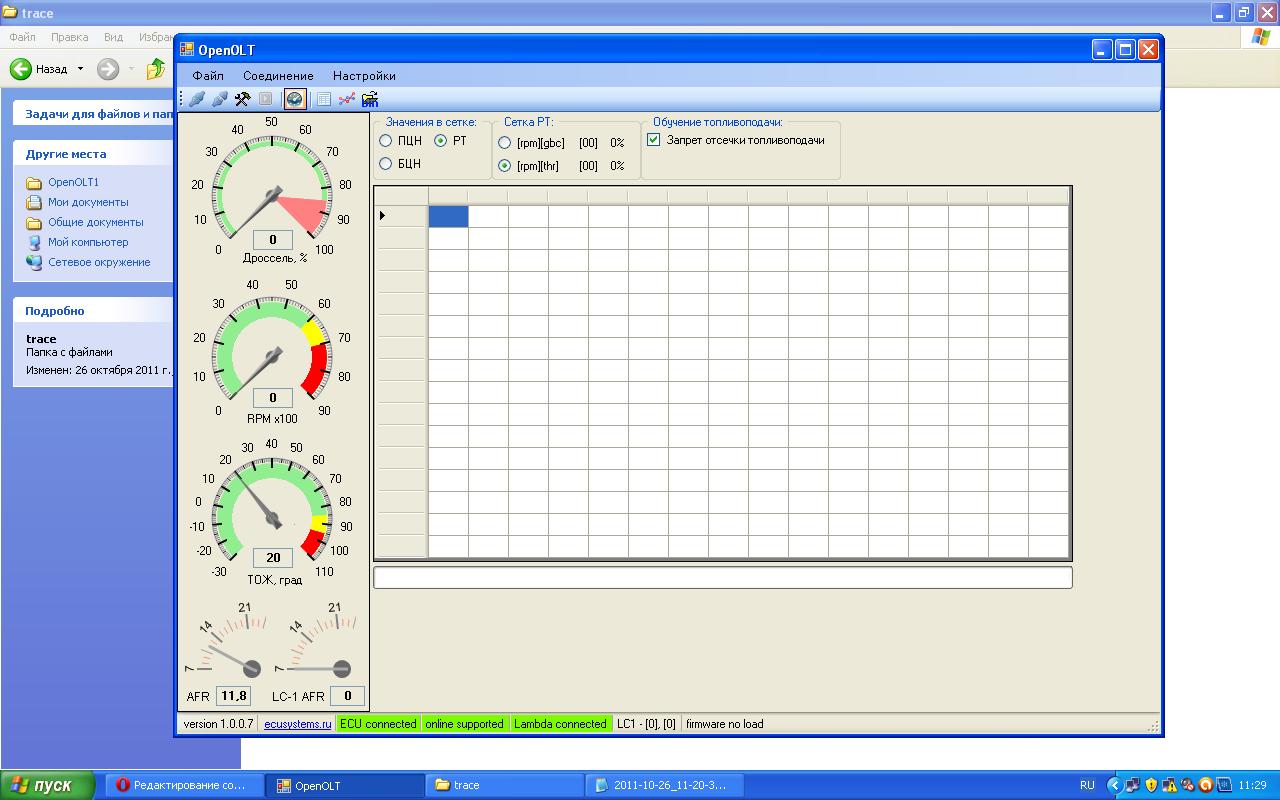Screen dimensions: 1280x800
Task: Click the graph chart icon in toolbar
Action: [x=347, y=99]
